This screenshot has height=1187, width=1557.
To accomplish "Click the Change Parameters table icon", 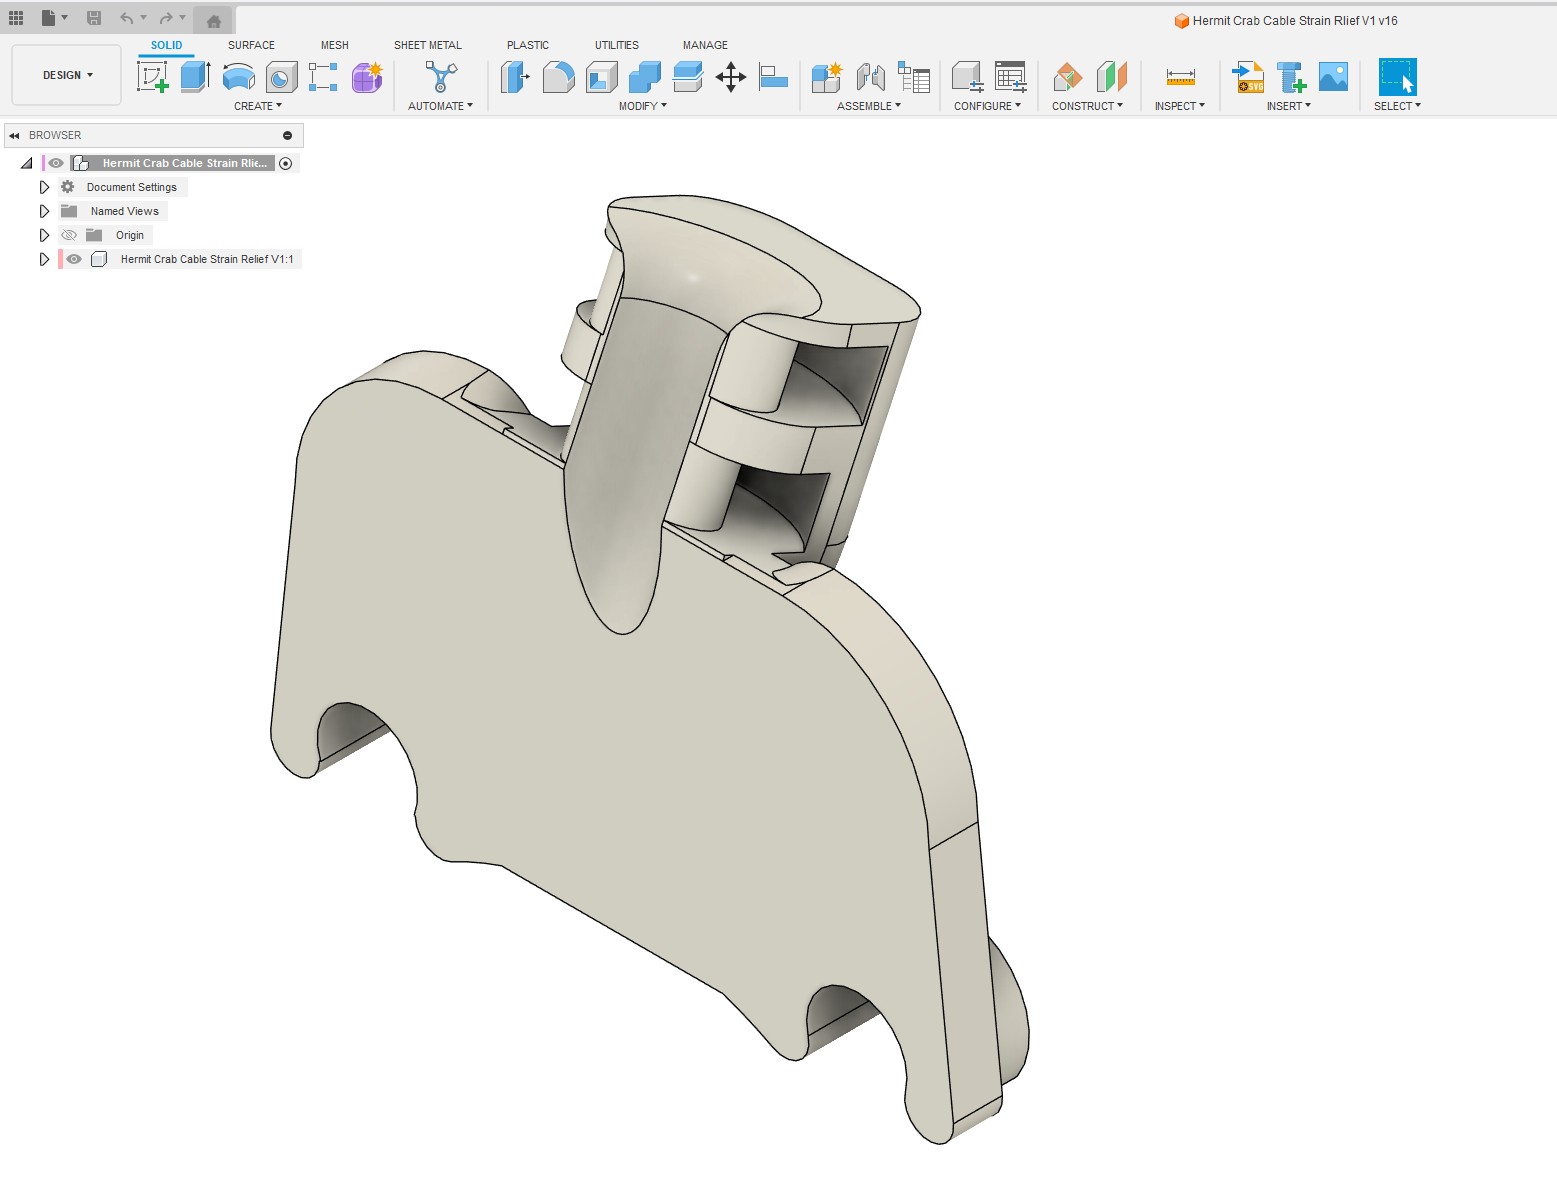I will [x=1011, y=77].
